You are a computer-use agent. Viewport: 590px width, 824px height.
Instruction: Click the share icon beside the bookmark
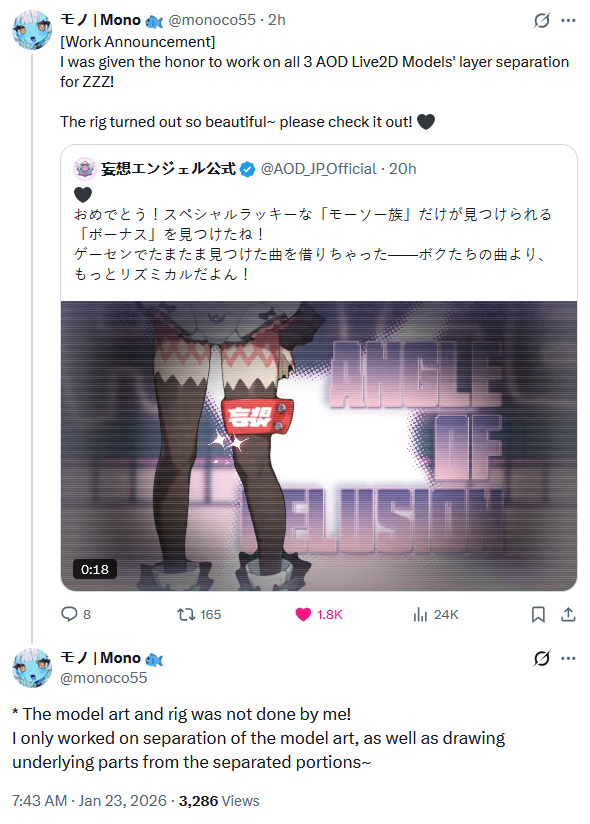[x=568, y=614]
